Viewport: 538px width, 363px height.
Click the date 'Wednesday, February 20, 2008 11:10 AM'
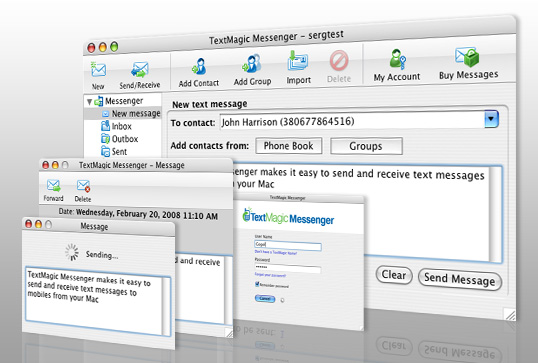pos(147,214)
